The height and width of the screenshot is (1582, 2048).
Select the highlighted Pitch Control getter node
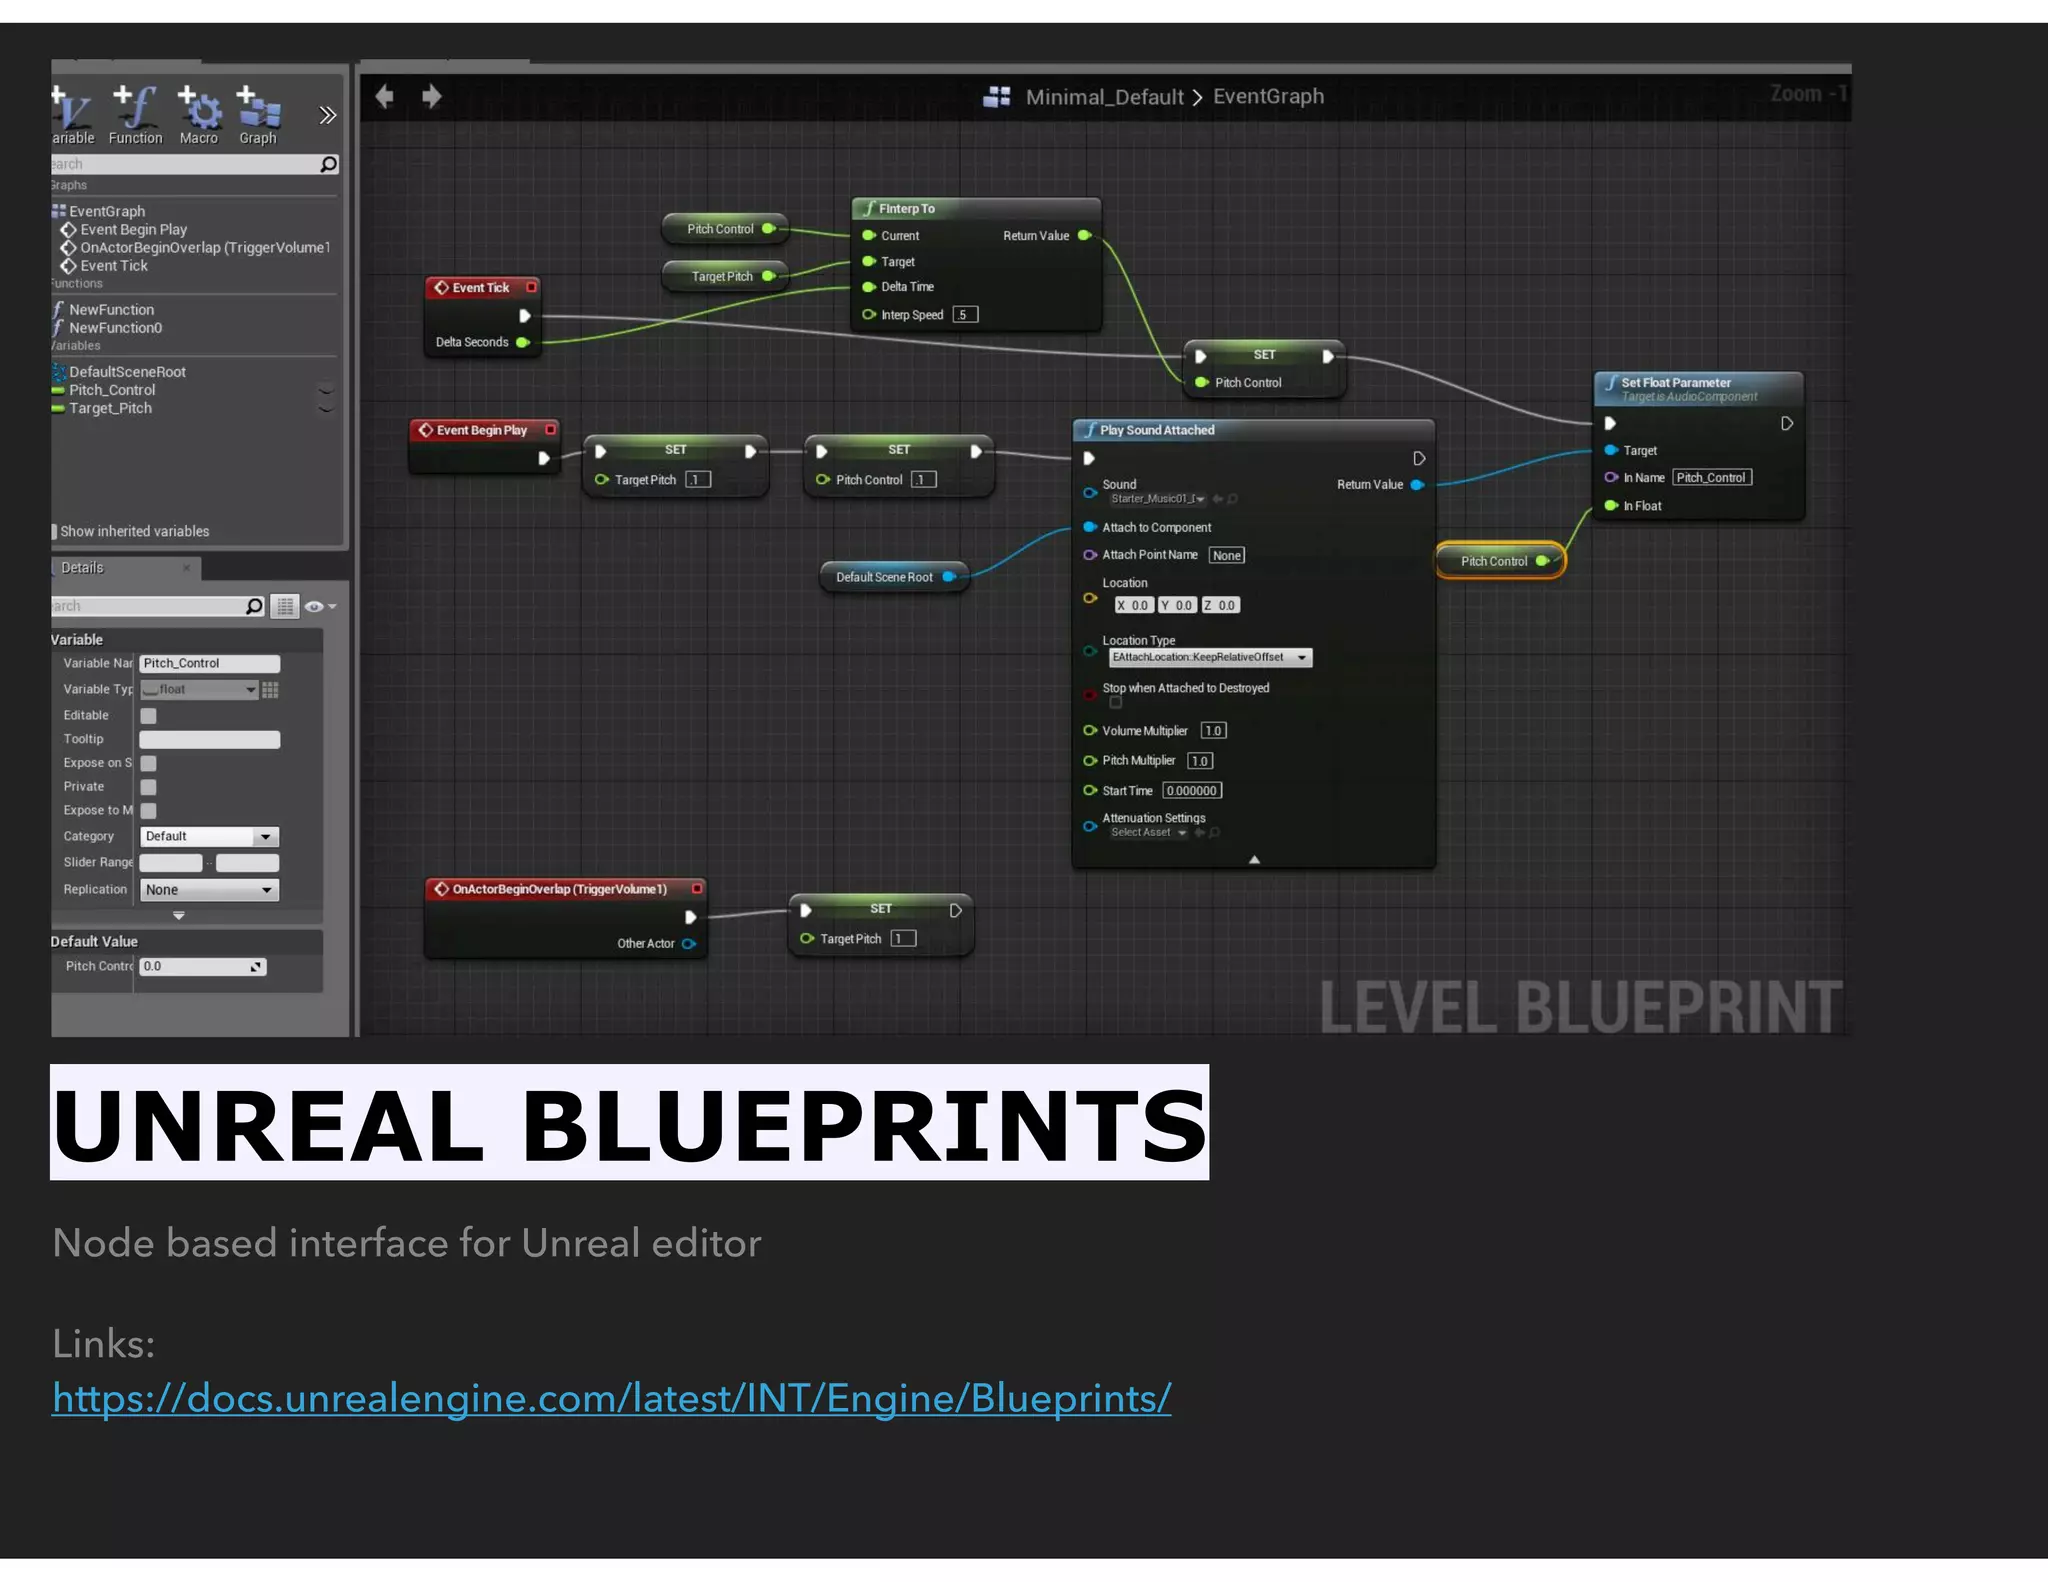click(x=1500, y=561)
